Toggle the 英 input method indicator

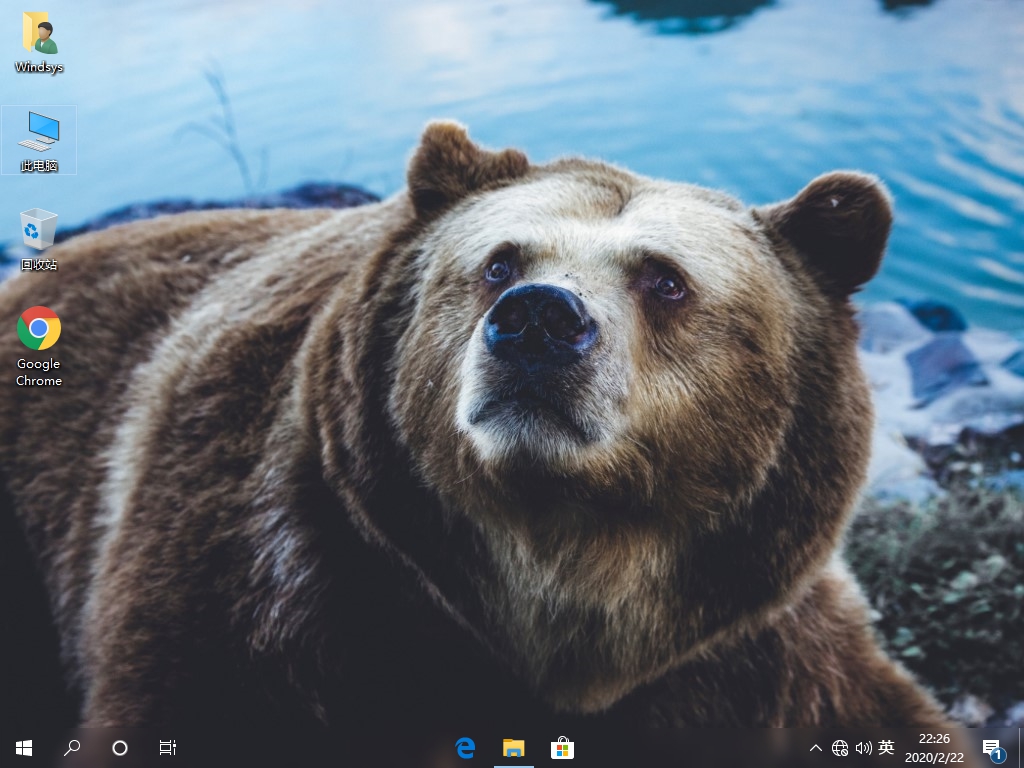click(x=886, y=747)
